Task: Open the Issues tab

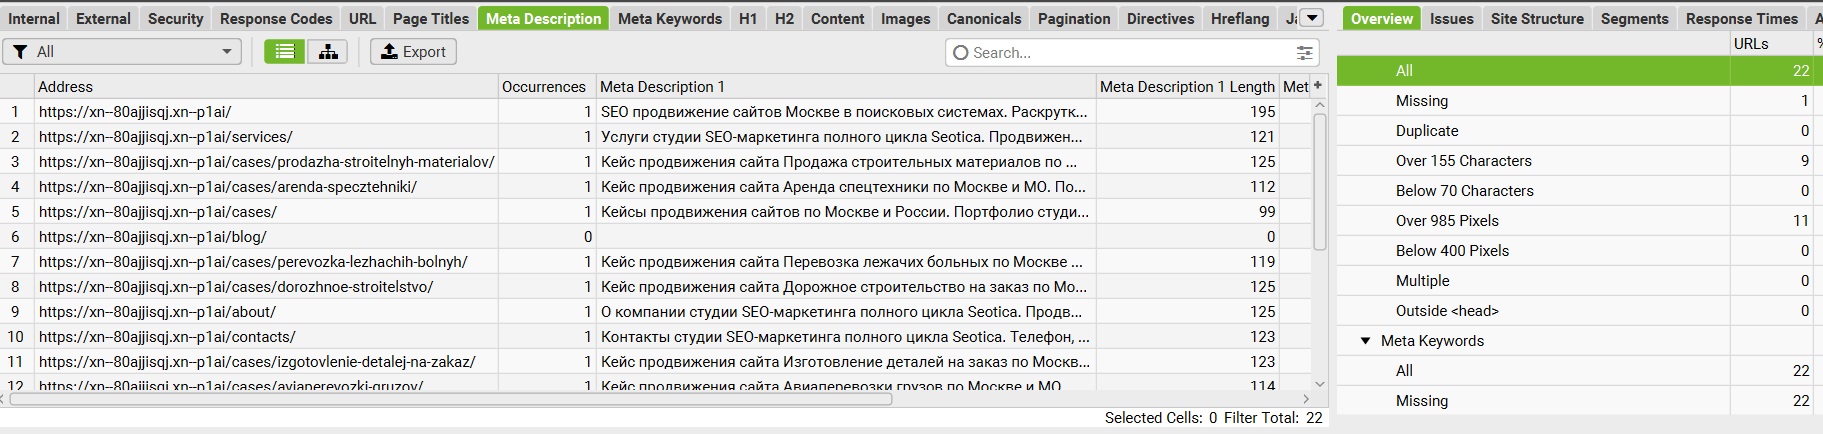Action: 1451,18
